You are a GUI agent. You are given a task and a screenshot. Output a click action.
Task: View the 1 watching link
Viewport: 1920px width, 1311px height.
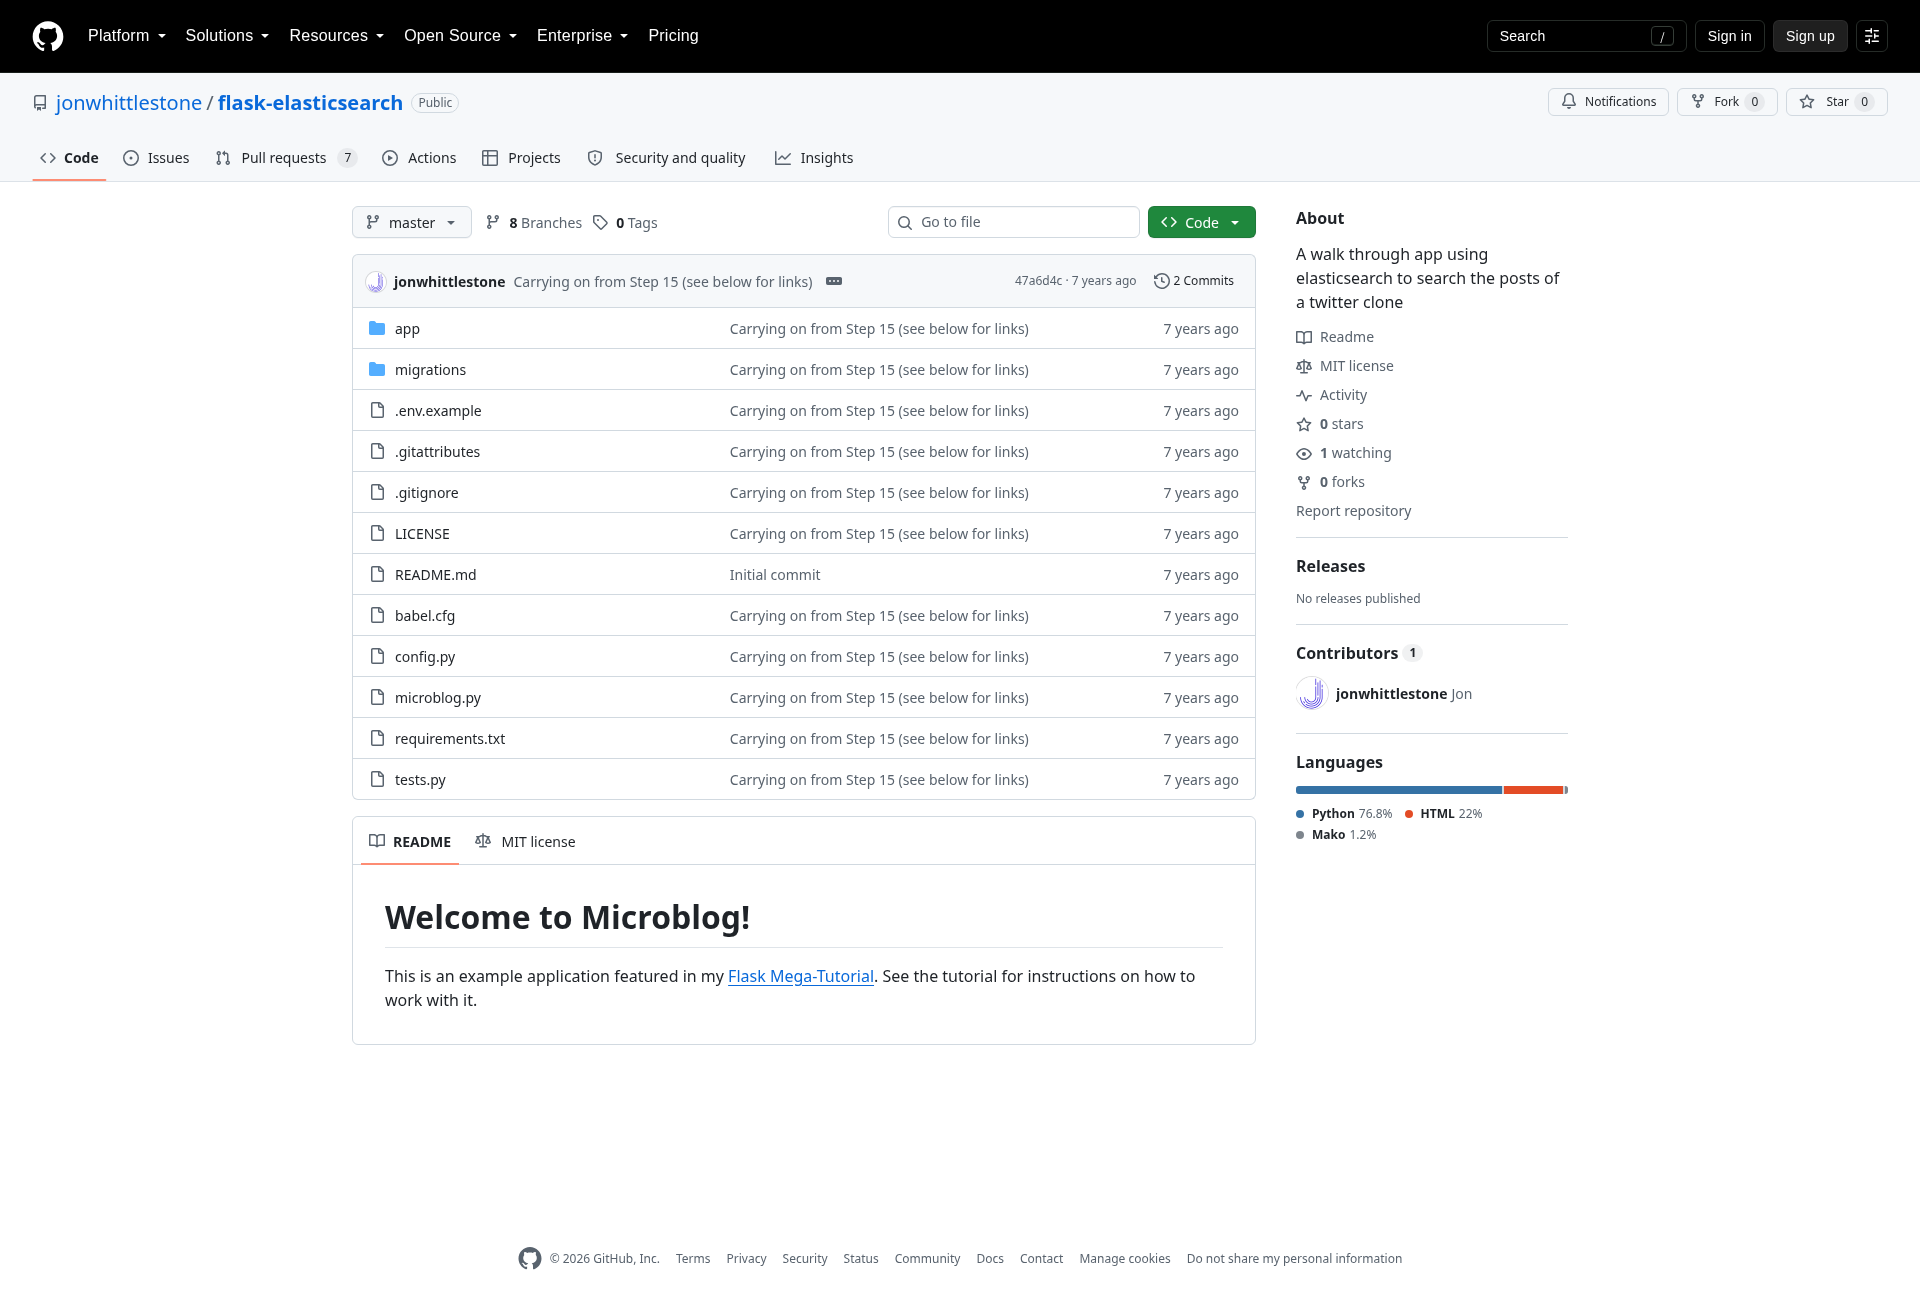coord(1344,453)
